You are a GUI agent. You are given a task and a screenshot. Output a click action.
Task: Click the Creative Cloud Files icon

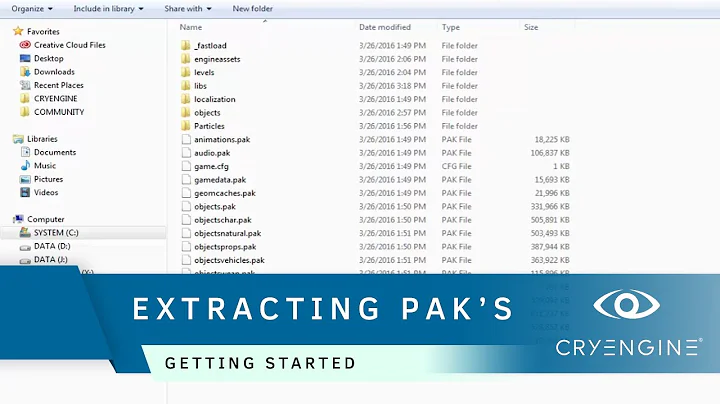[x=26, y=45]
